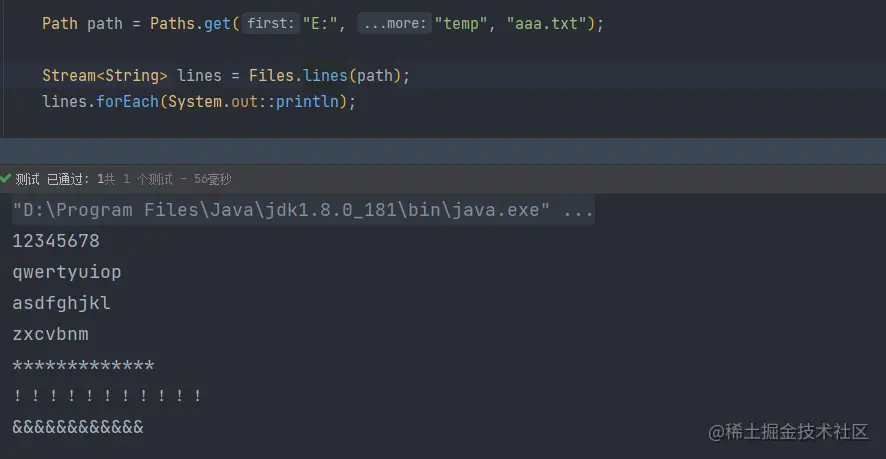The height and width of the screenshot is (459, 886).
Task: Click the ampersands output line
Action: coord(78,427)
